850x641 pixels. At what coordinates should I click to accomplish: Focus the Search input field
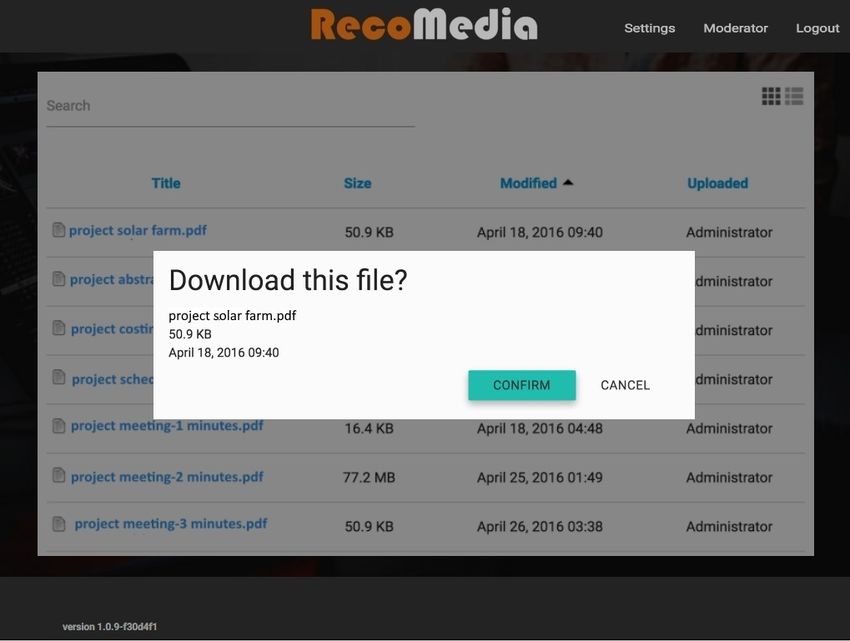[230, 106]
